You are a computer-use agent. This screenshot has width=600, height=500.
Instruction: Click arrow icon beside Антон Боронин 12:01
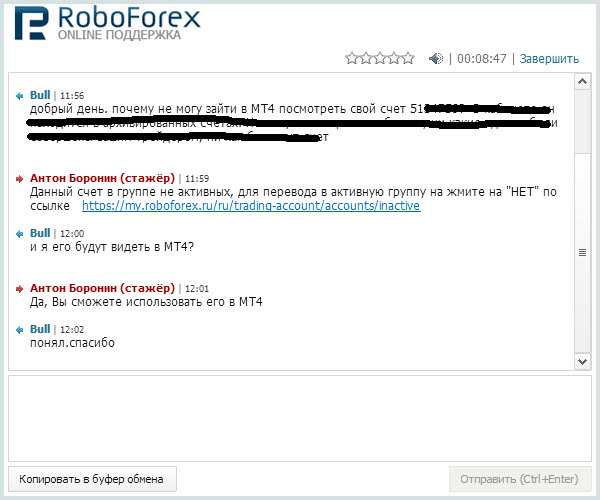20,289
